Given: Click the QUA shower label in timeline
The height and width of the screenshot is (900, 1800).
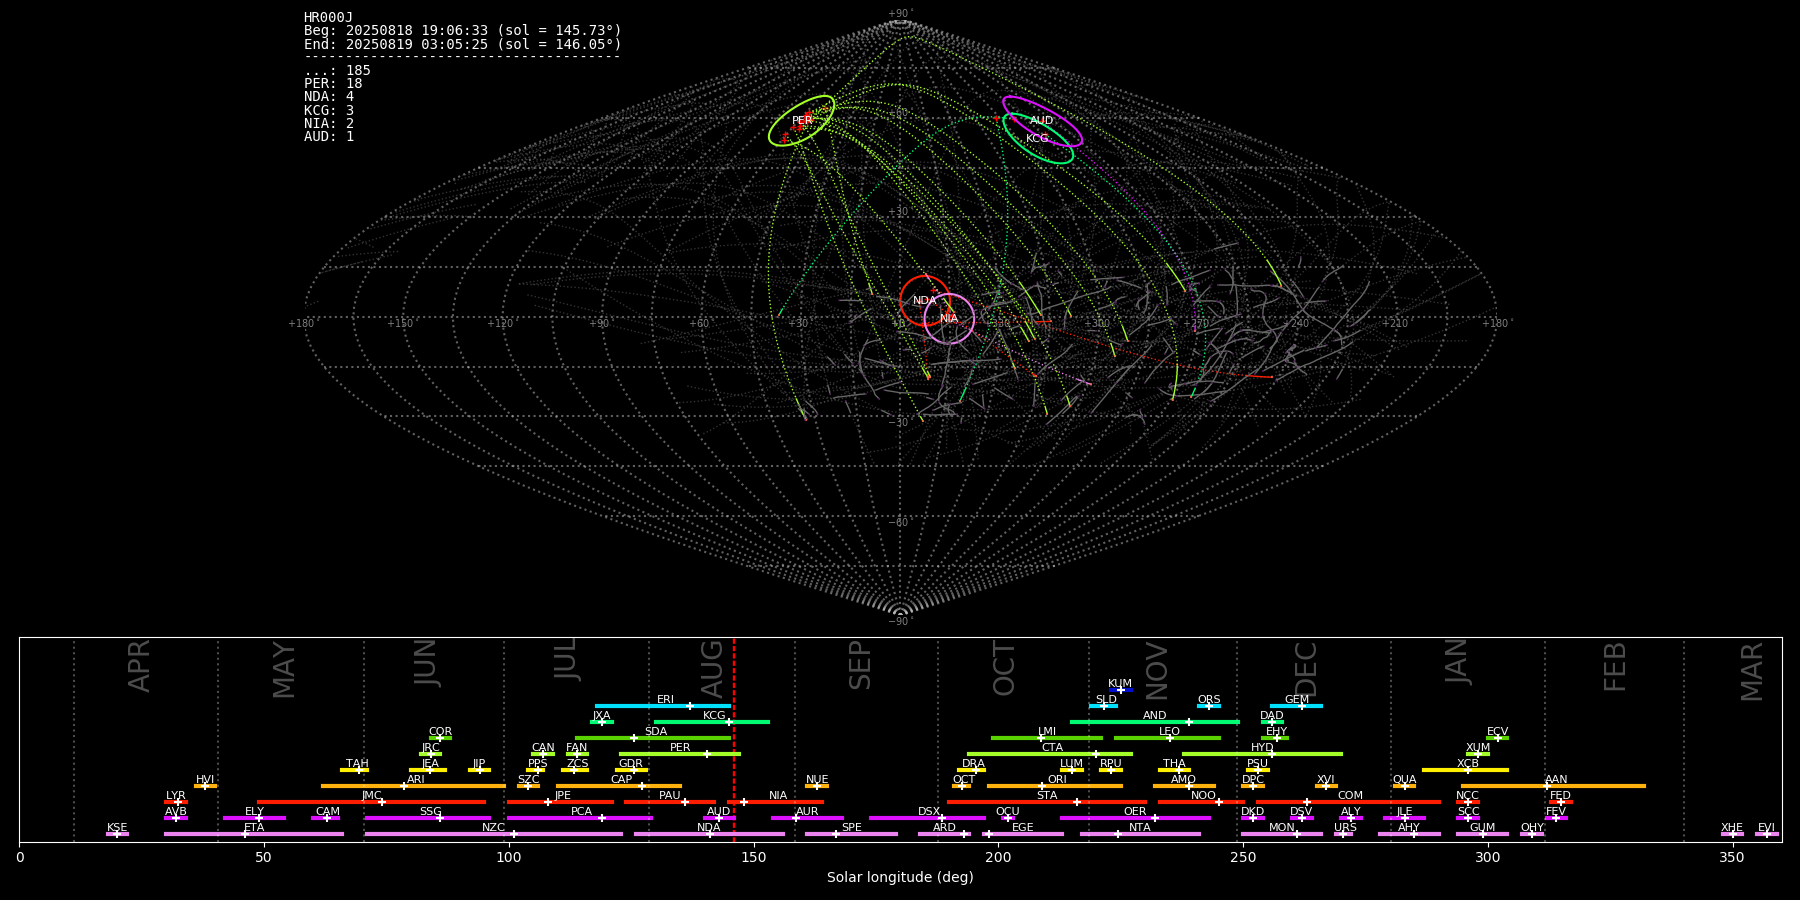Looking at the screenshot, I should [x=1404, y=780].
